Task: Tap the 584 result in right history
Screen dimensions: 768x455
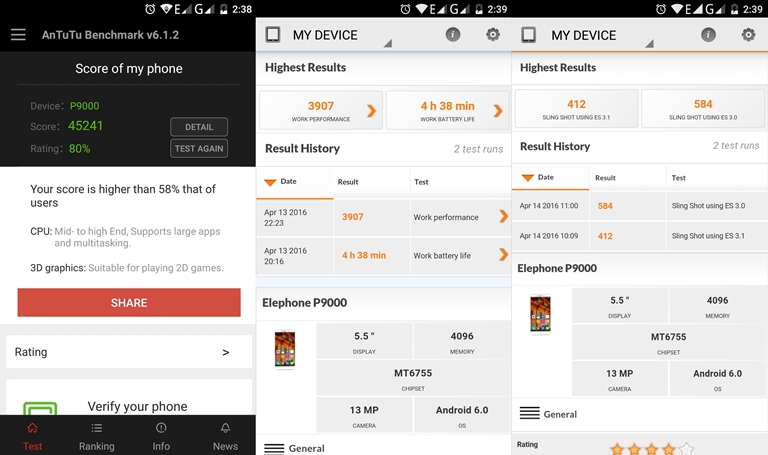Action: coord(605,206)
